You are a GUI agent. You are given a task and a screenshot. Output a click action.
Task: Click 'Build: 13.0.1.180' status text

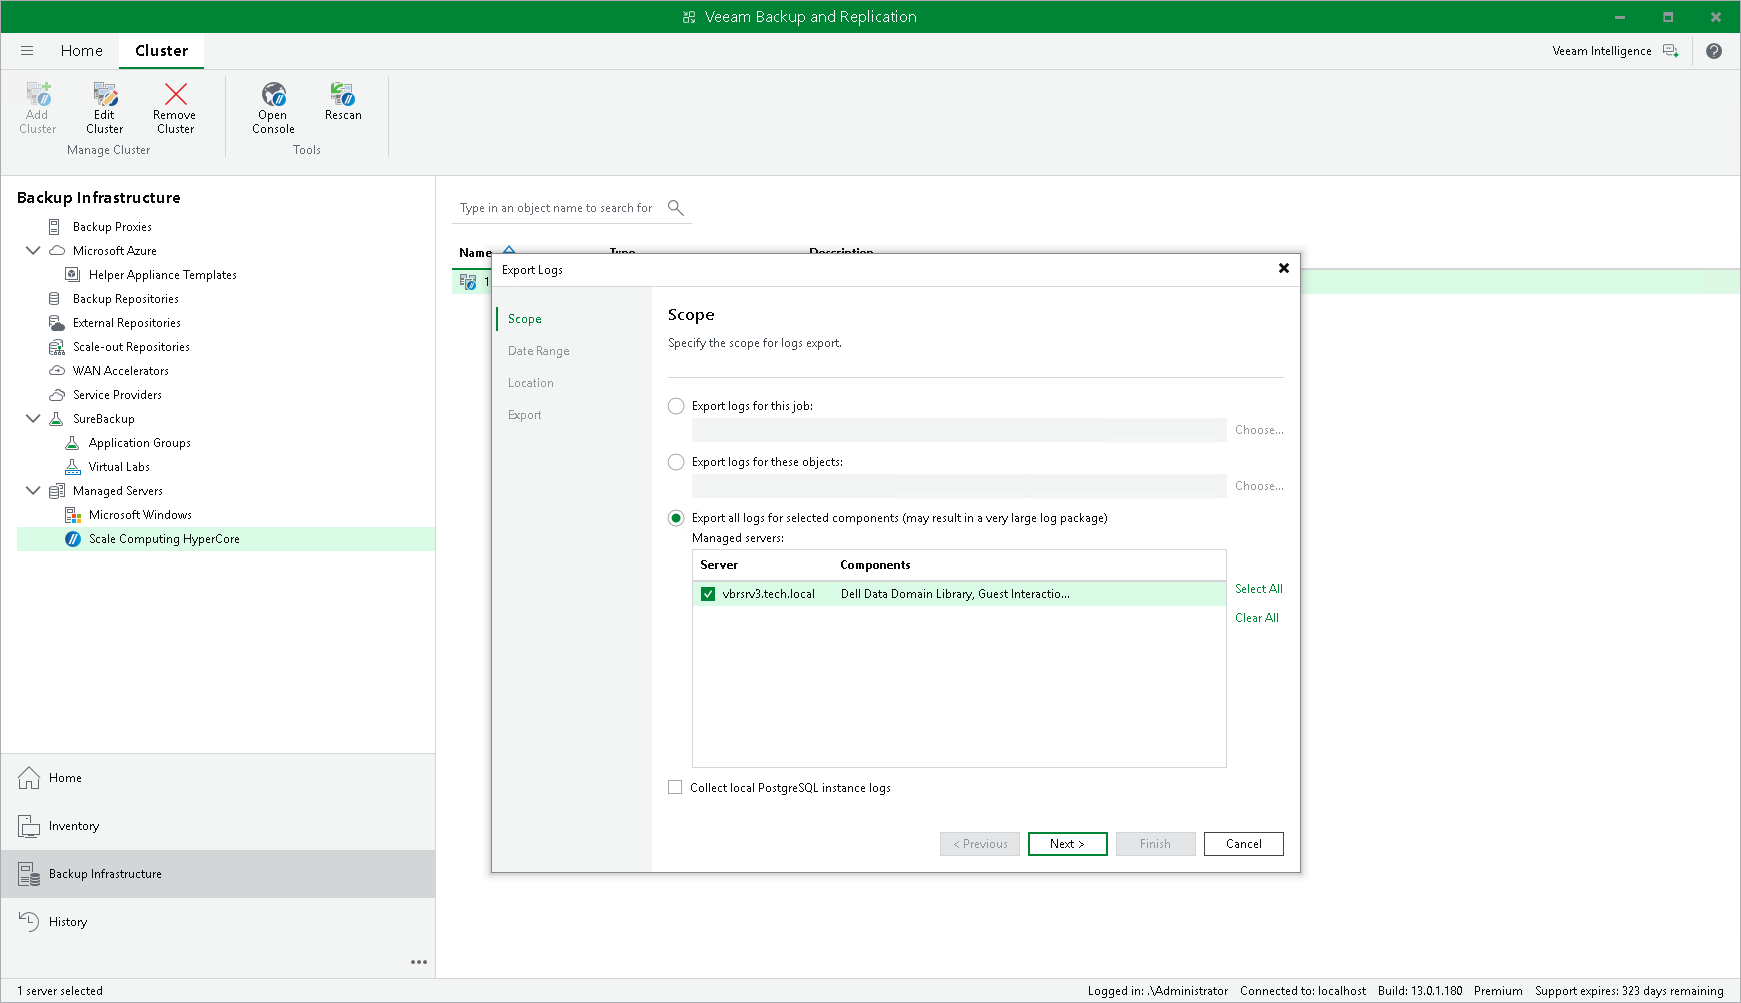[1420, 991]
